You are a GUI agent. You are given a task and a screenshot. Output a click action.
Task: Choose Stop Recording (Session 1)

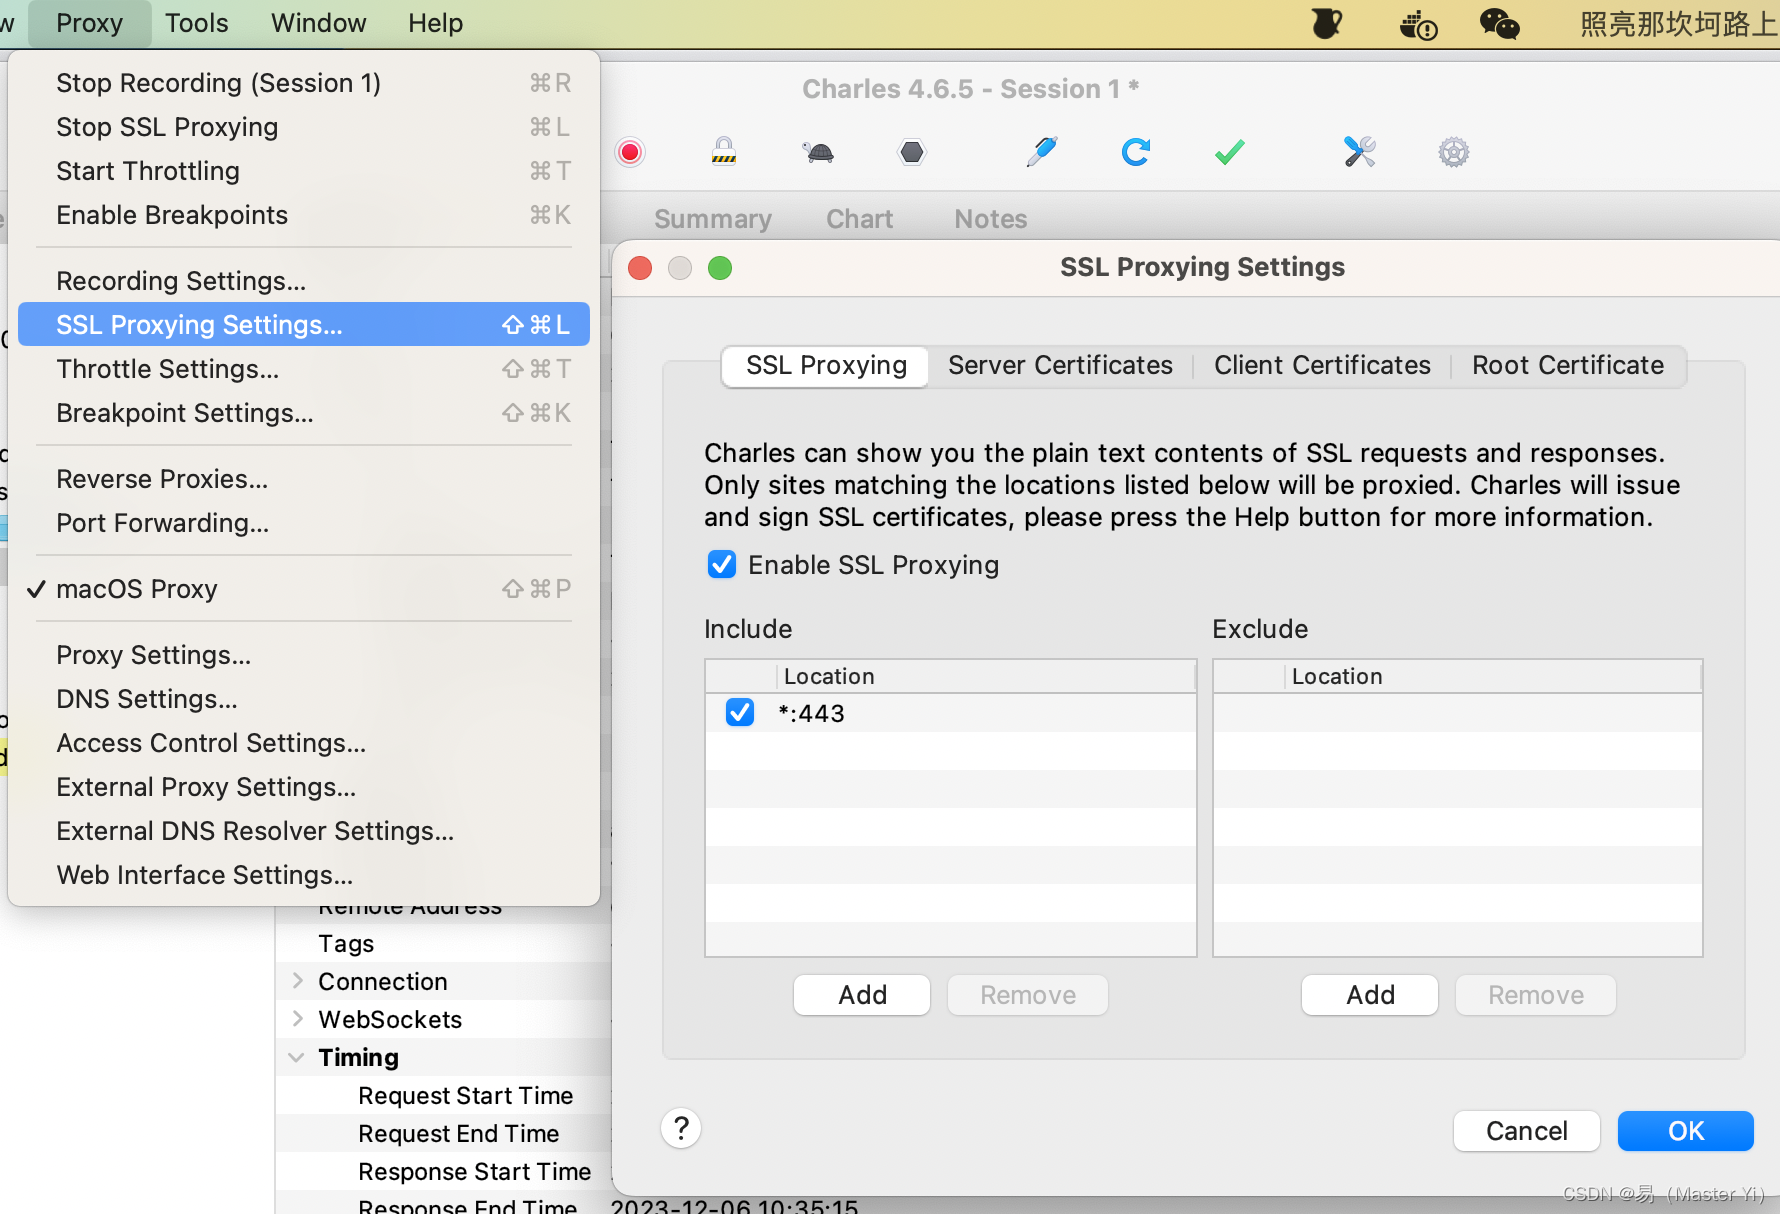pos(303,83)
